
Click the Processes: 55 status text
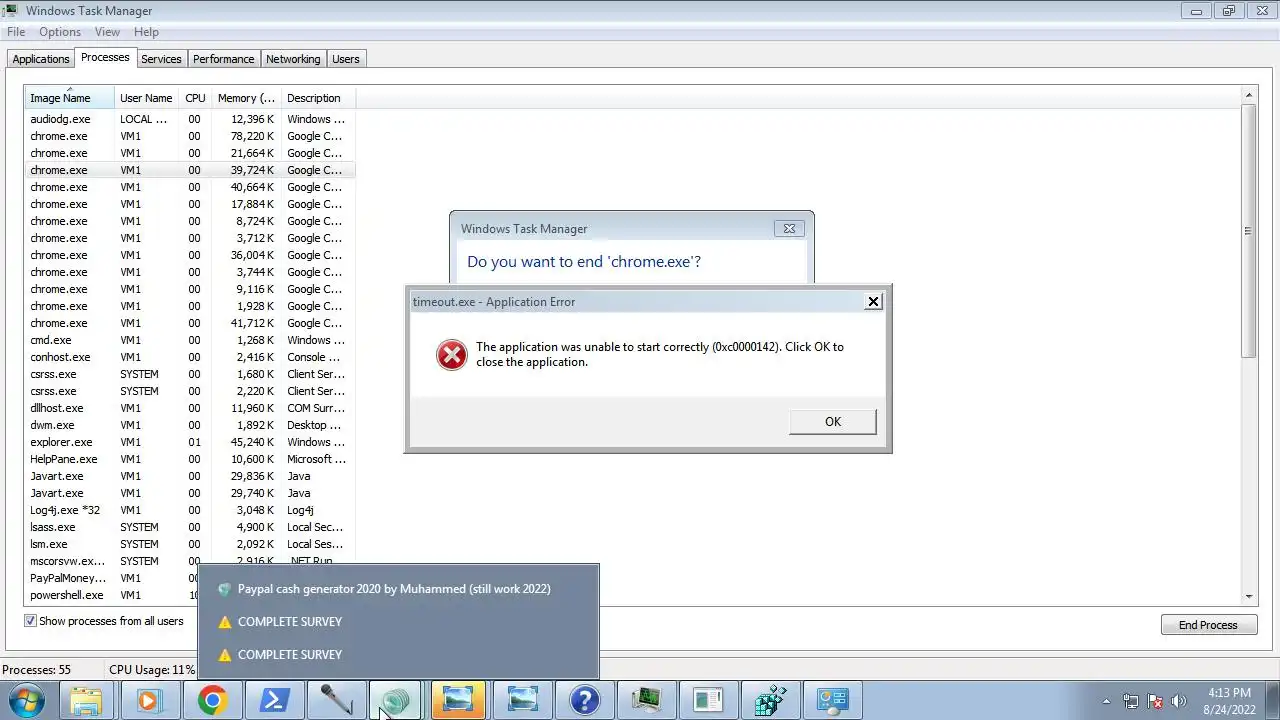37,670
